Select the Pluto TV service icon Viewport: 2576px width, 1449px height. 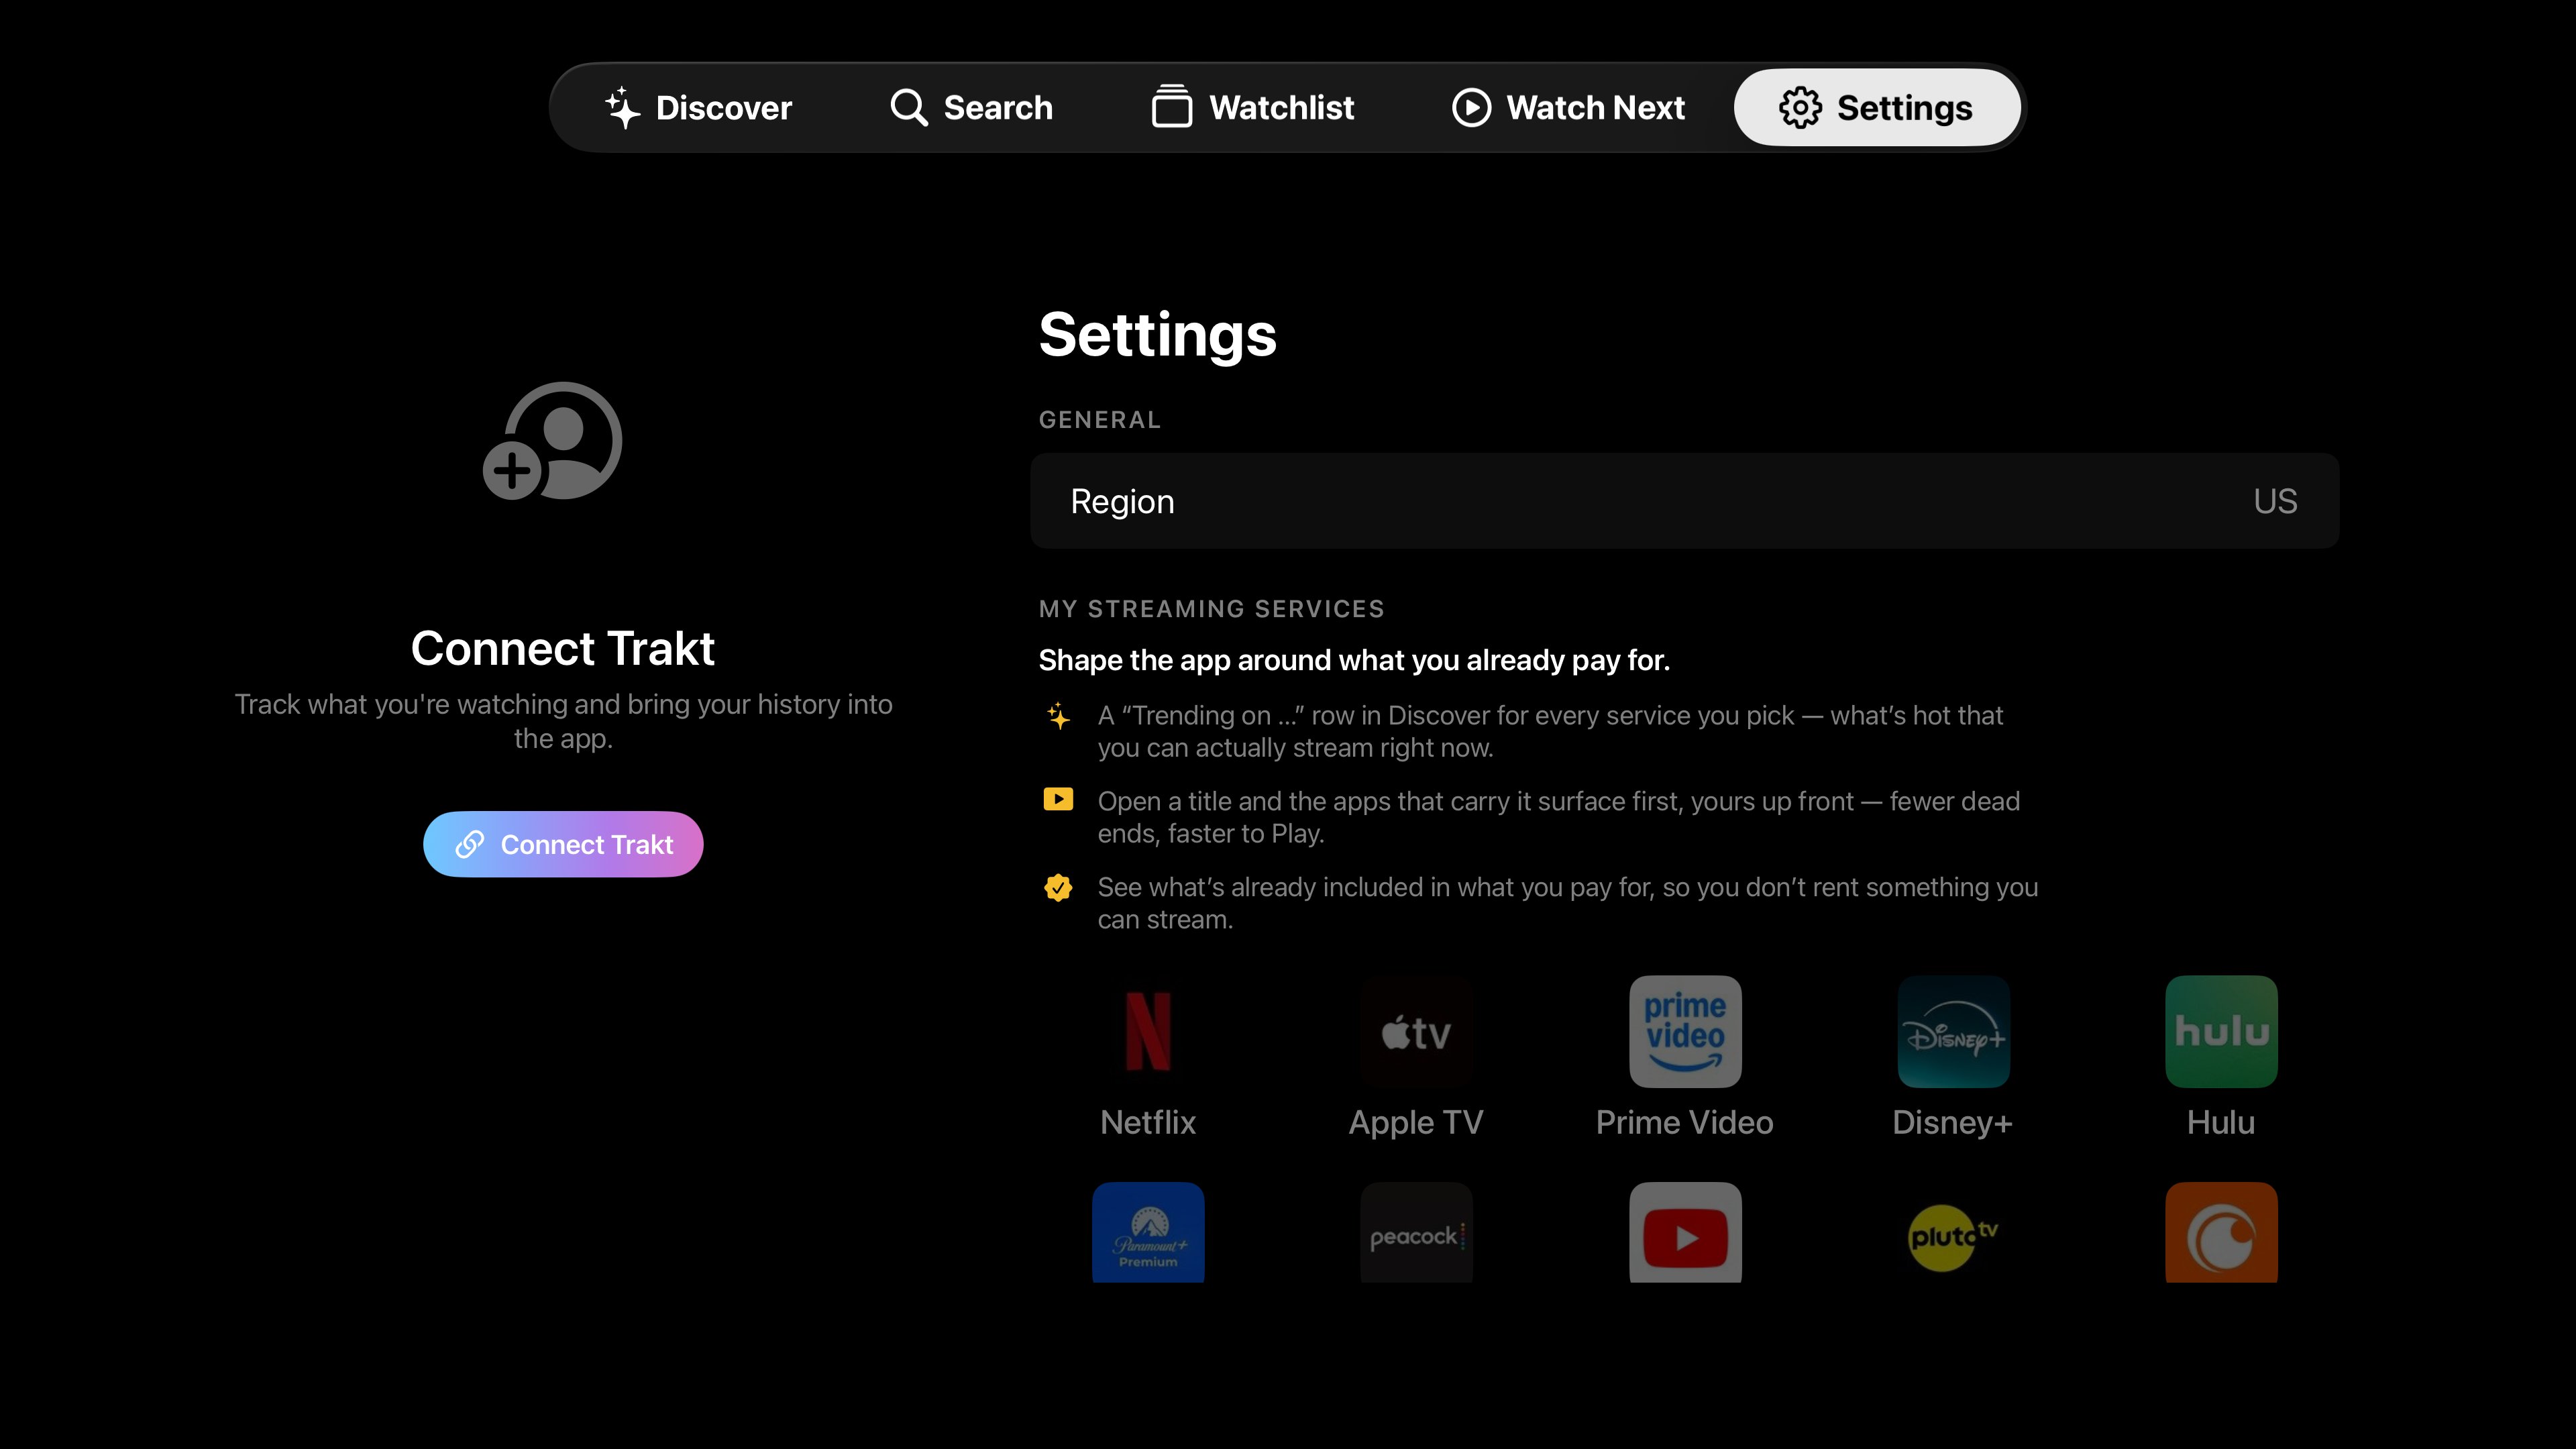coord(1953,1232)
